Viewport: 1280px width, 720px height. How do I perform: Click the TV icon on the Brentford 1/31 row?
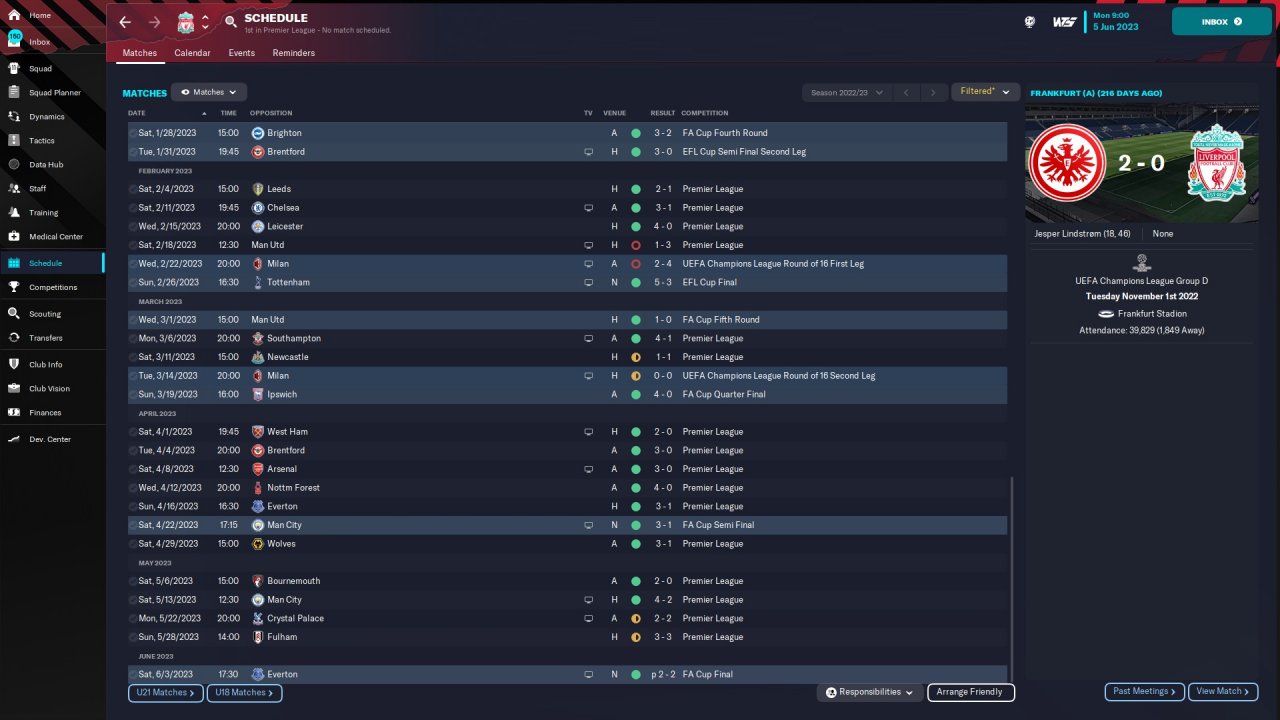click(589, 152)
